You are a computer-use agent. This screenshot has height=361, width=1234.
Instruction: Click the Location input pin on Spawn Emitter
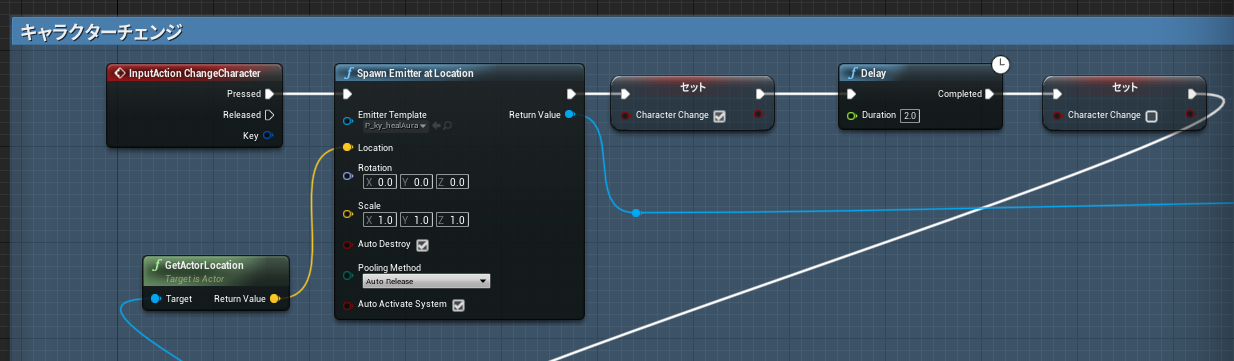(x=348, y=148)
